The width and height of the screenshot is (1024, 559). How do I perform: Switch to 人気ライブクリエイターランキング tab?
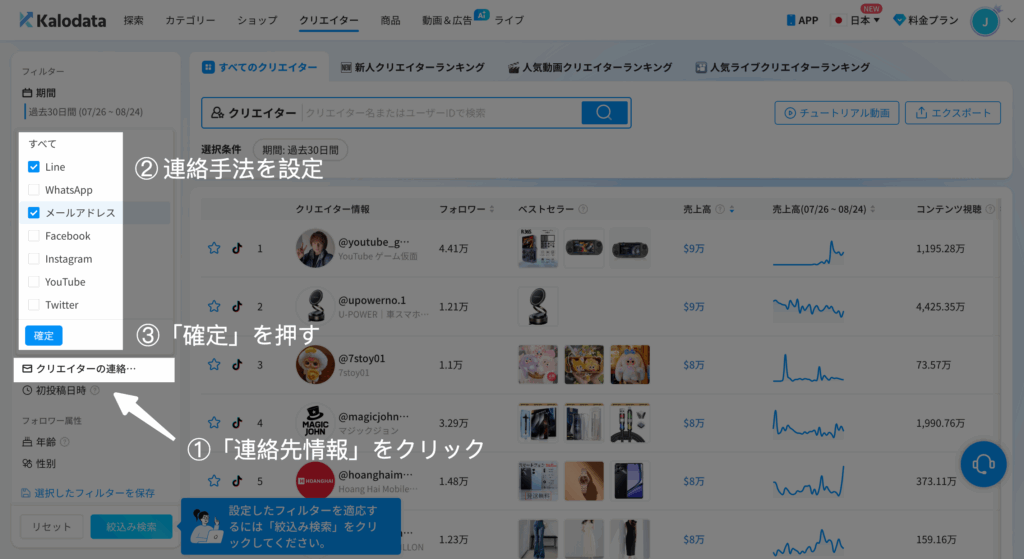click(x=782, y=67)
